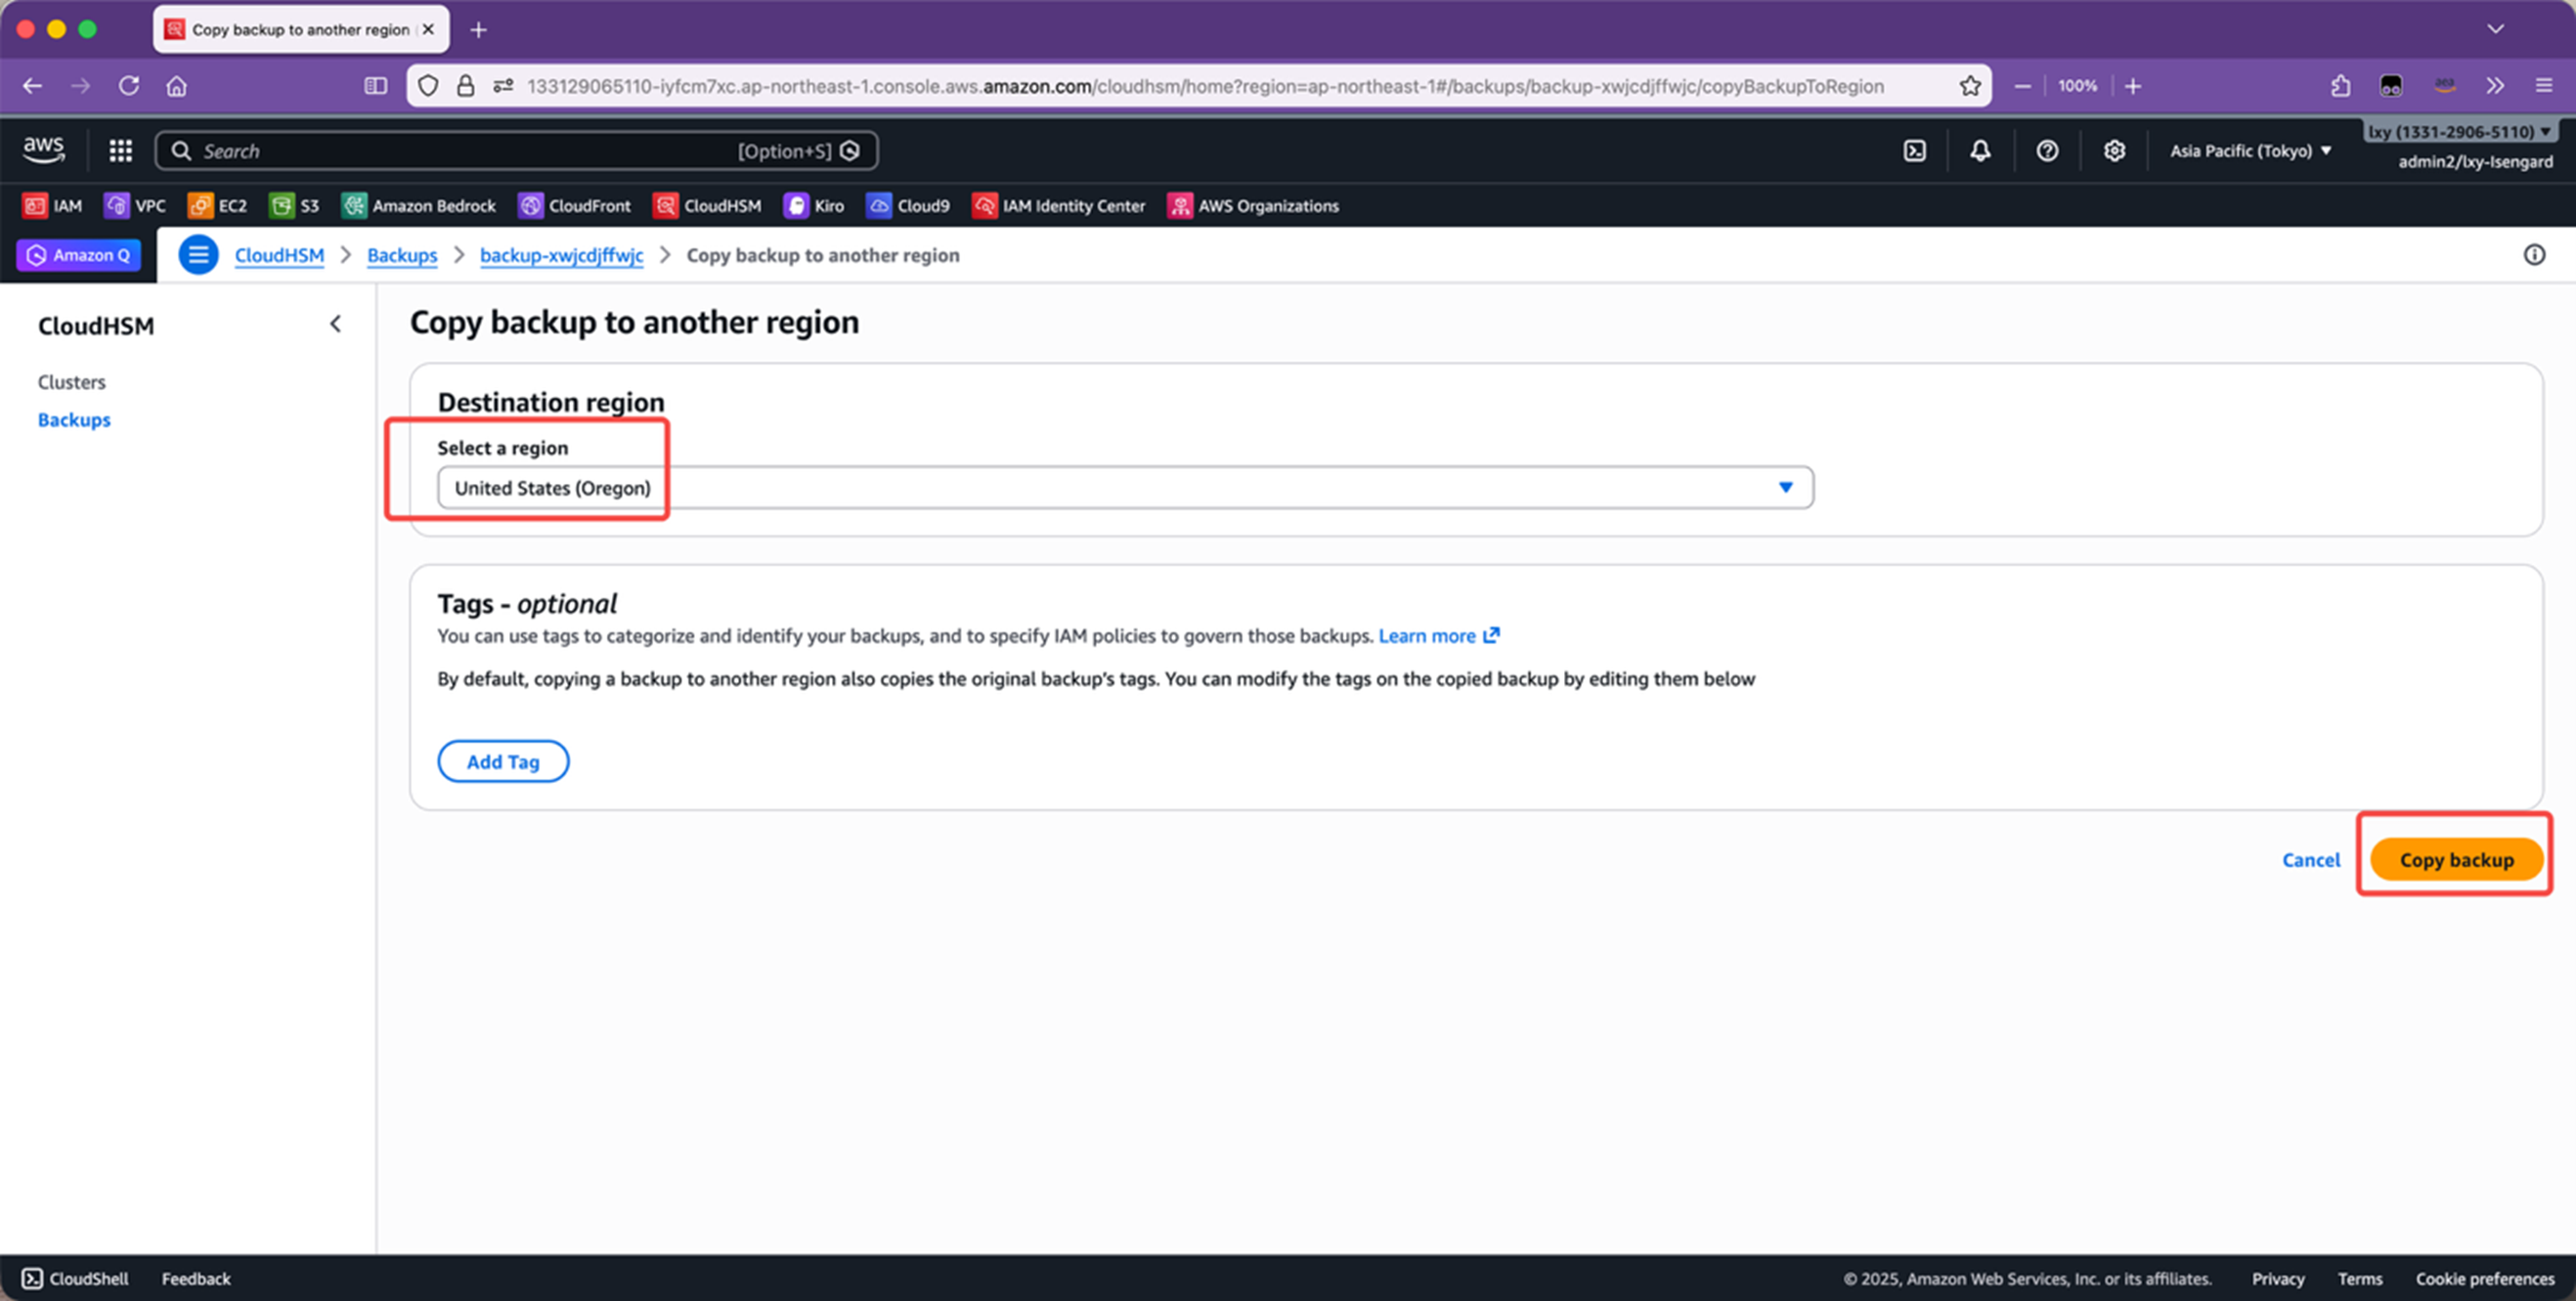Open the AWS services grid menu
This screenshot has height=1301, width=2576.
point(120,151)
